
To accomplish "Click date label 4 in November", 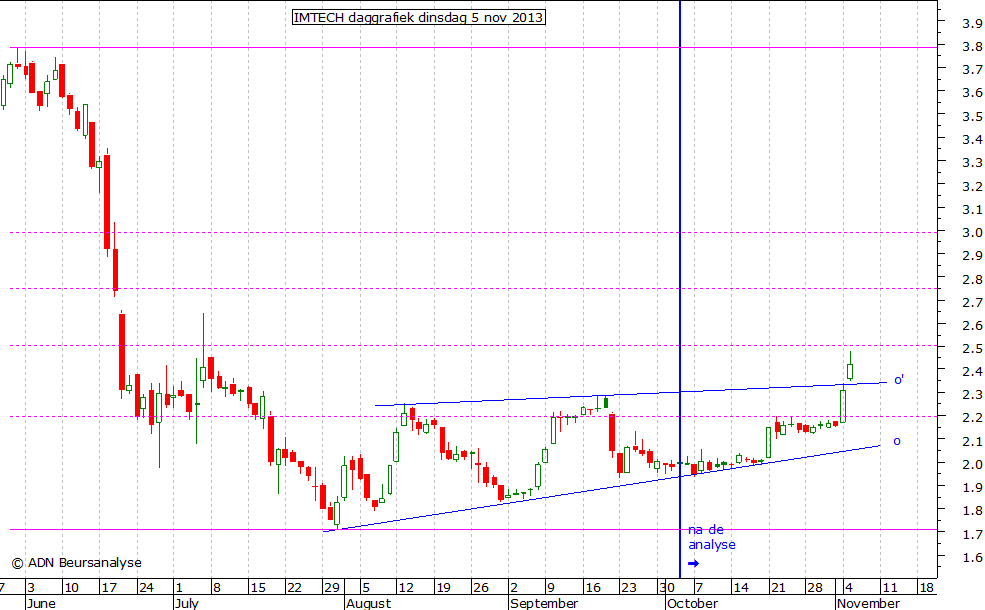I will tap(848, 588).
